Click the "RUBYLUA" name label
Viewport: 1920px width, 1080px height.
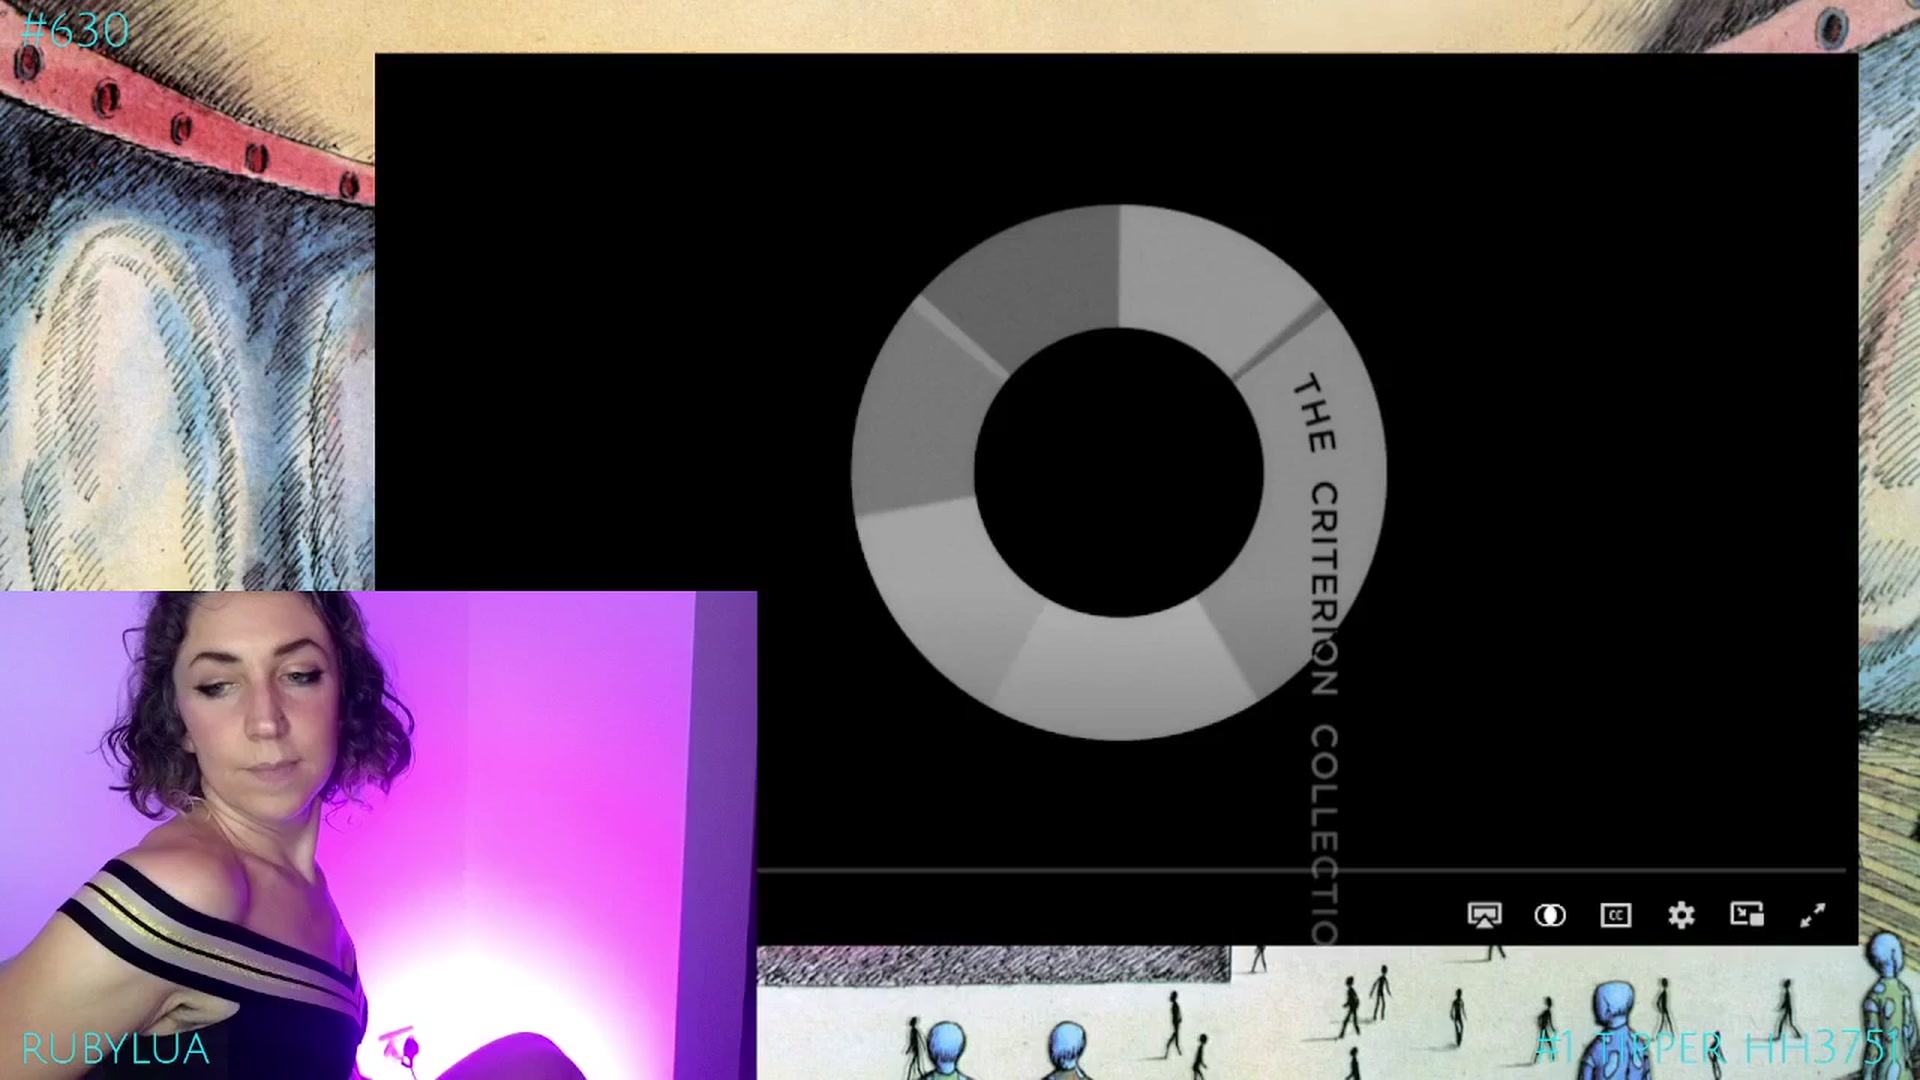point(115,1049)
